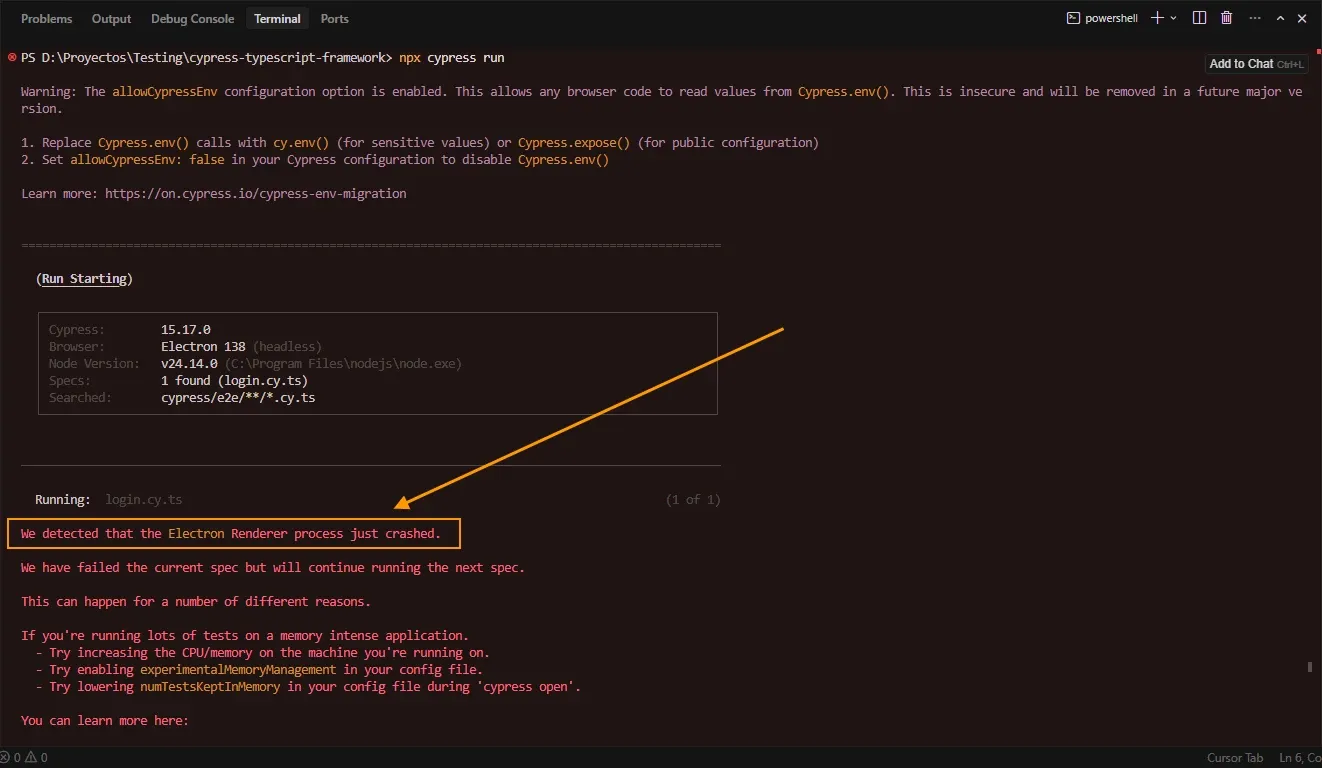The height and width of the screenshot is (768, 1322).
Task: Click the '(Run Starting)' heading text
Action: click(84, 279)
